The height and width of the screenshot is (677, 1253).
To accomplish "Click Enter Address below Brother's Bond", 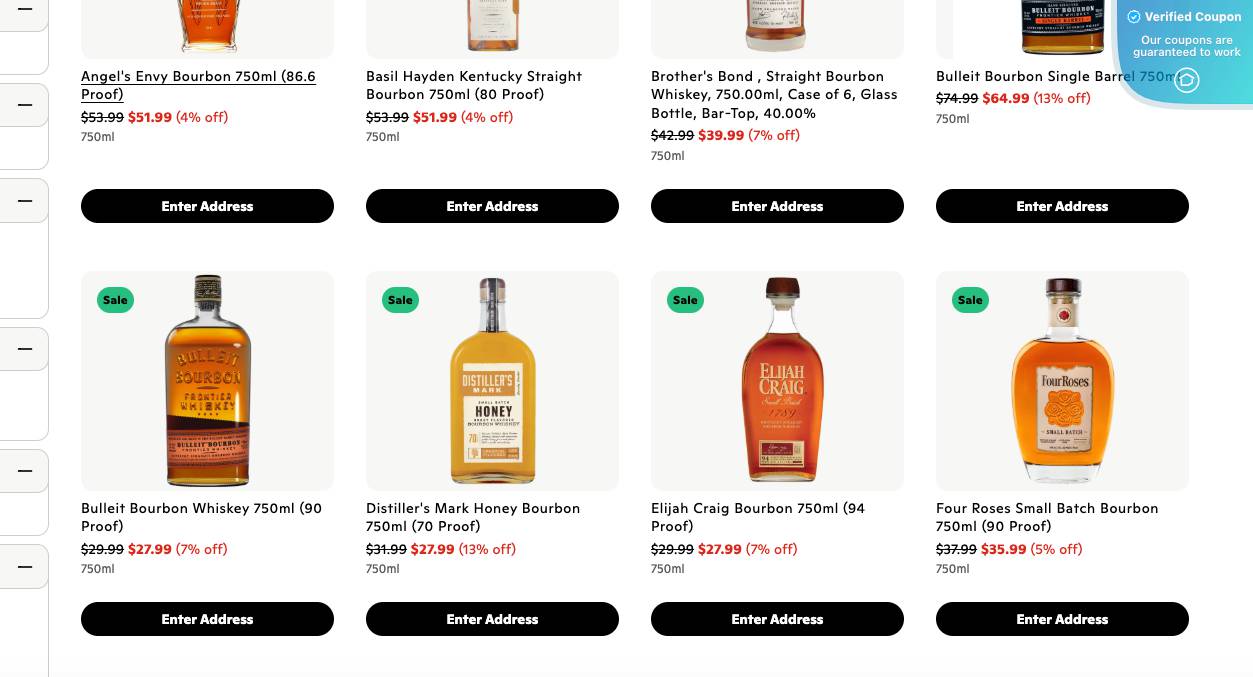I will (777, 206).
